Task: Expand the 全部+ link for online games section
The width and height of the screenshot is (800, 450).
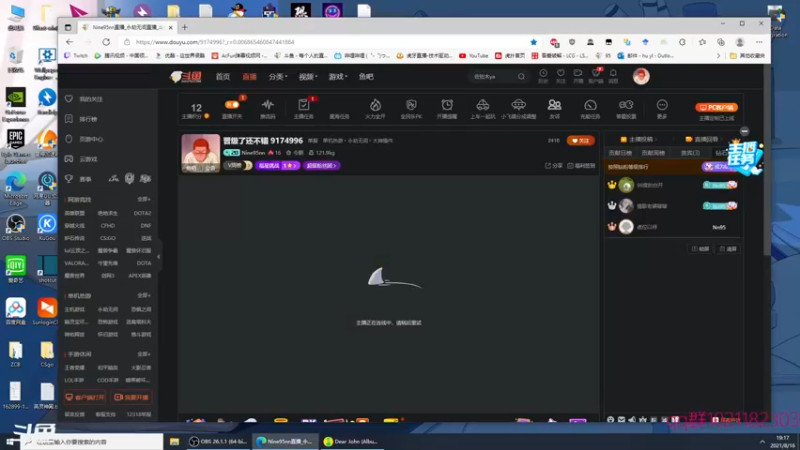Action: [144, 199]
